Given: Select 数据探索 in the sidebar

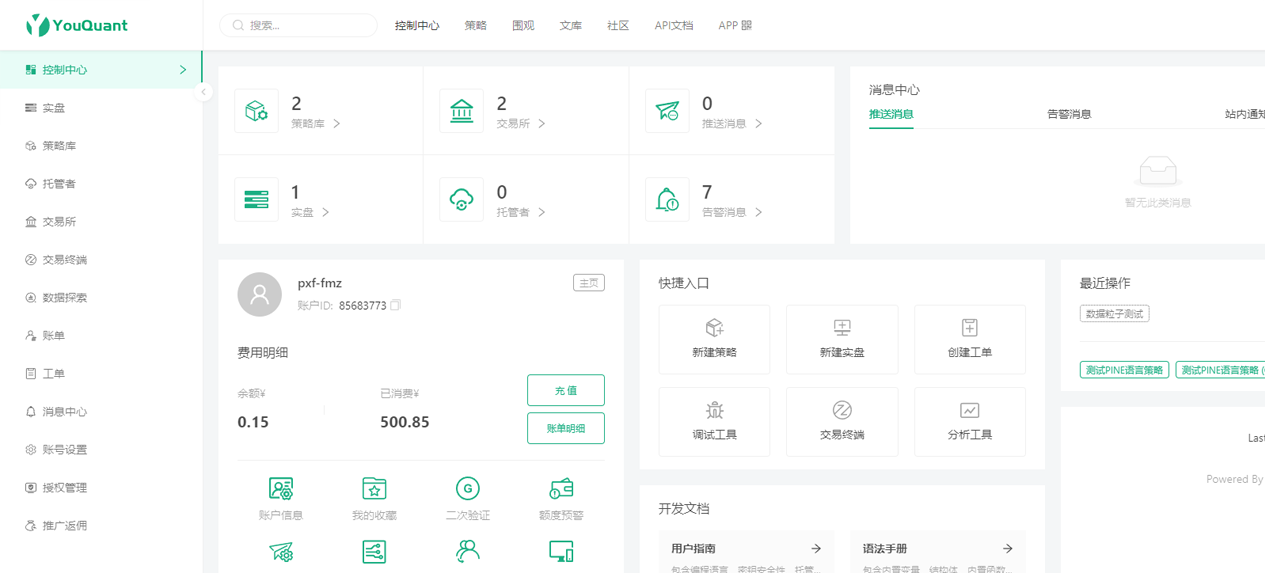Looking at the screenshot, I should click(x=64, y=298).
